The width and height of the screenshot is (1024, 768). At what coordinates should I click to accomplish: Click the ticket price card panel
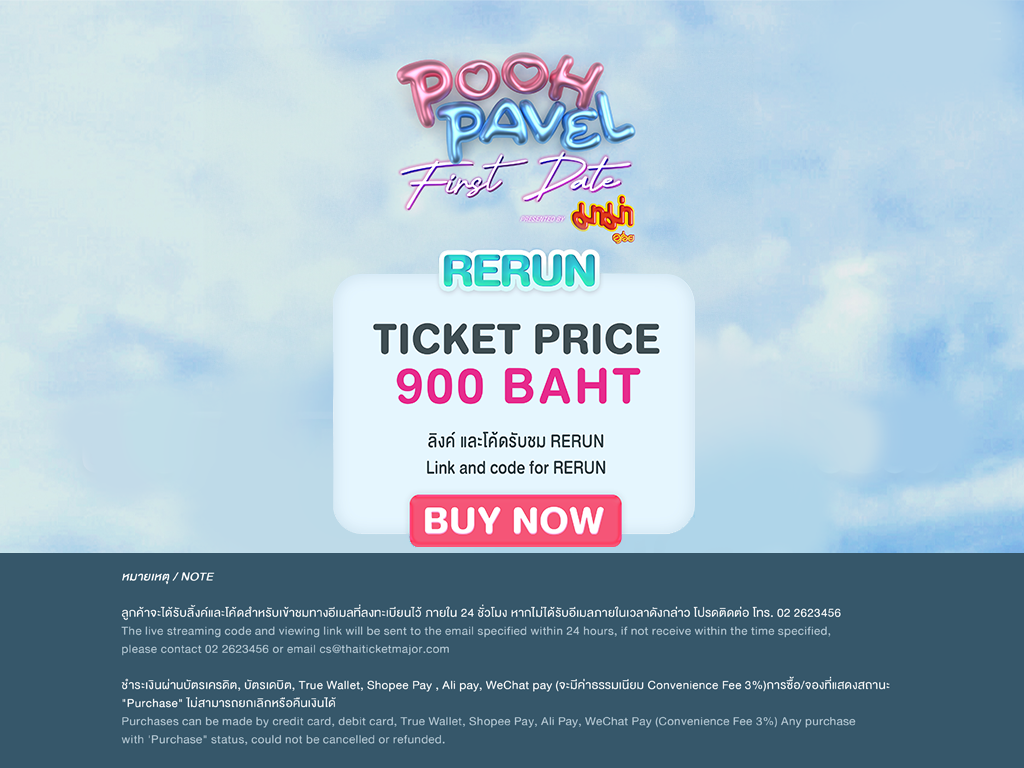pyautogui.click(x=514, y=404)
